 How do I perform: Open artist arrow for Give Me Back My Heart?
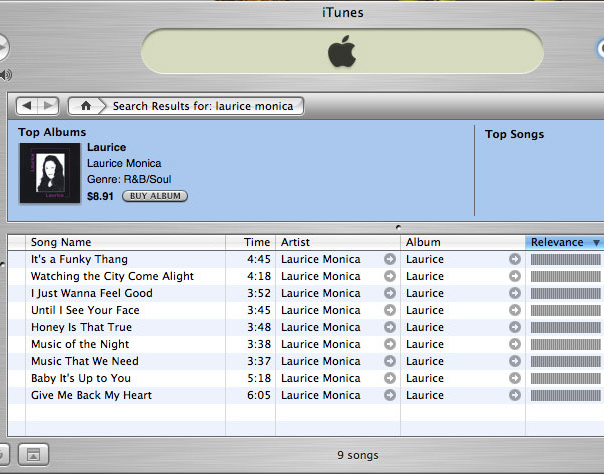(x=390, y=395)
